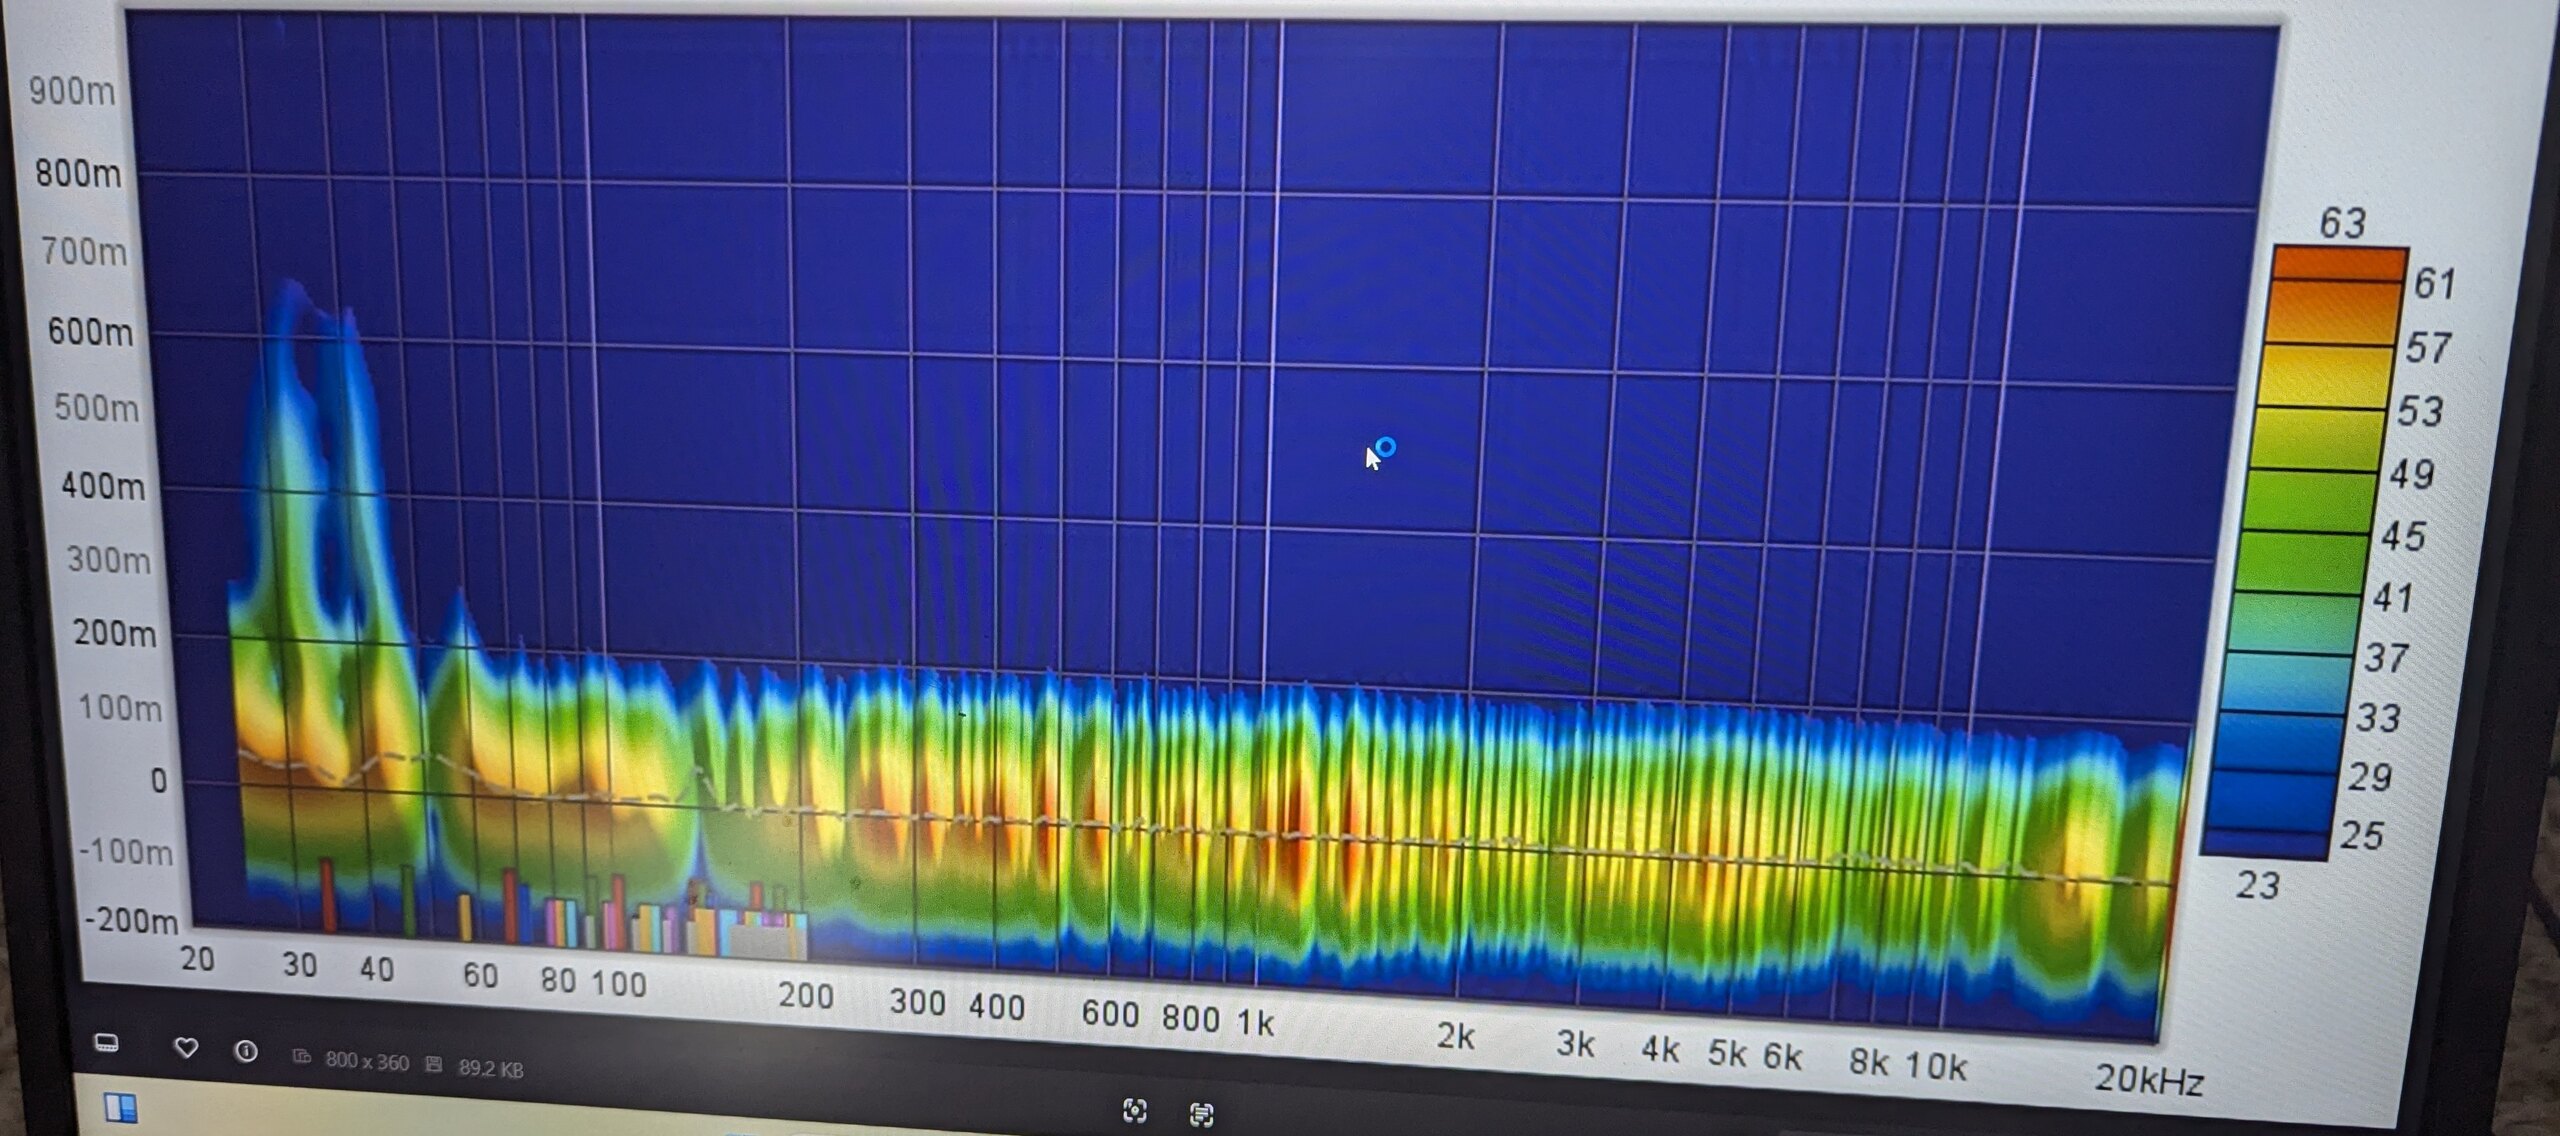Tap the text-scan icon at the bottom center
This screenshot has height=1136, width=2560.
pyautogui.click(x=1201, y=1113)
